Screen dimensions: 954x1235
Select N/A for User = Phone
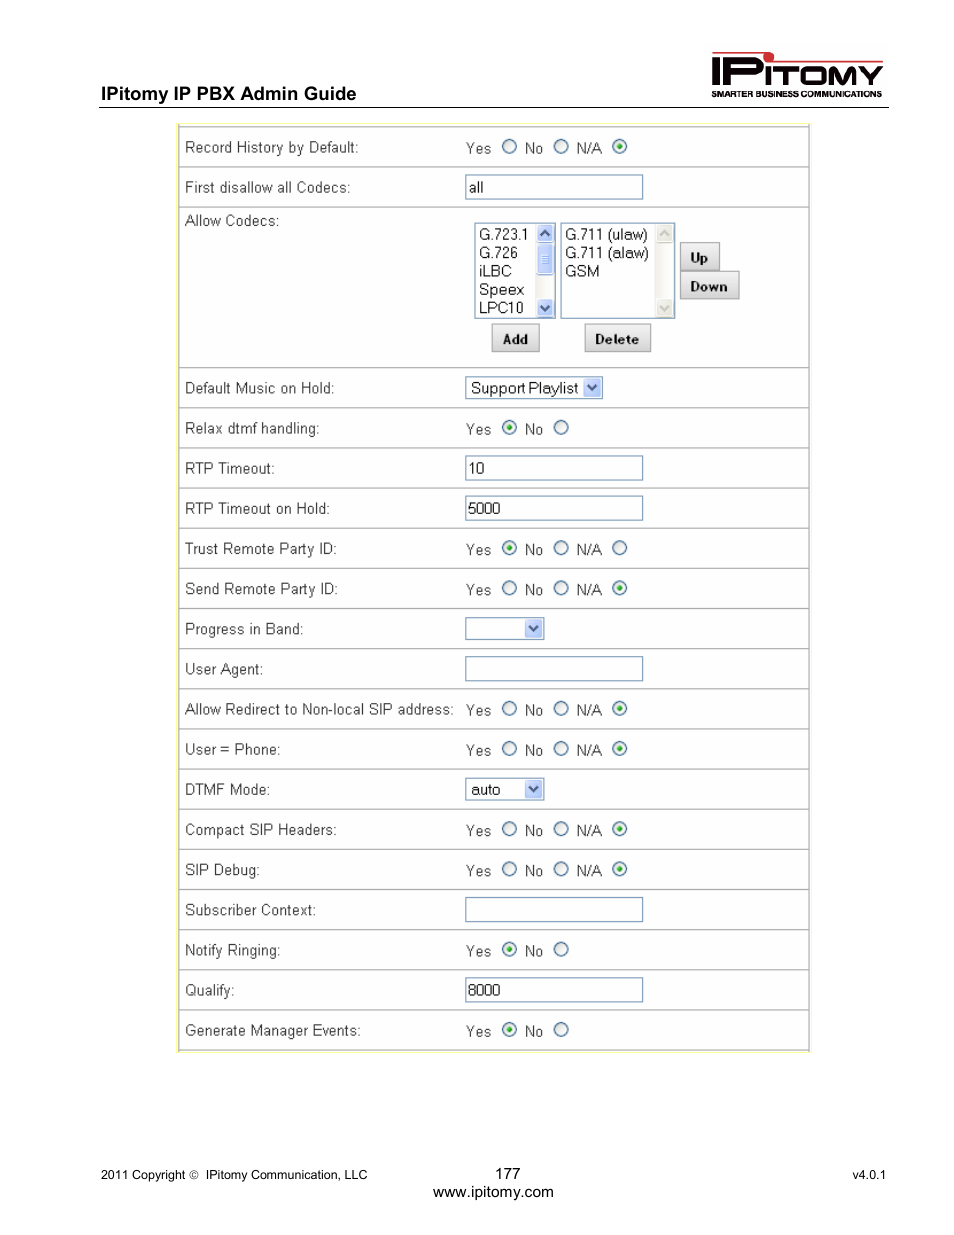click(620, 749)
